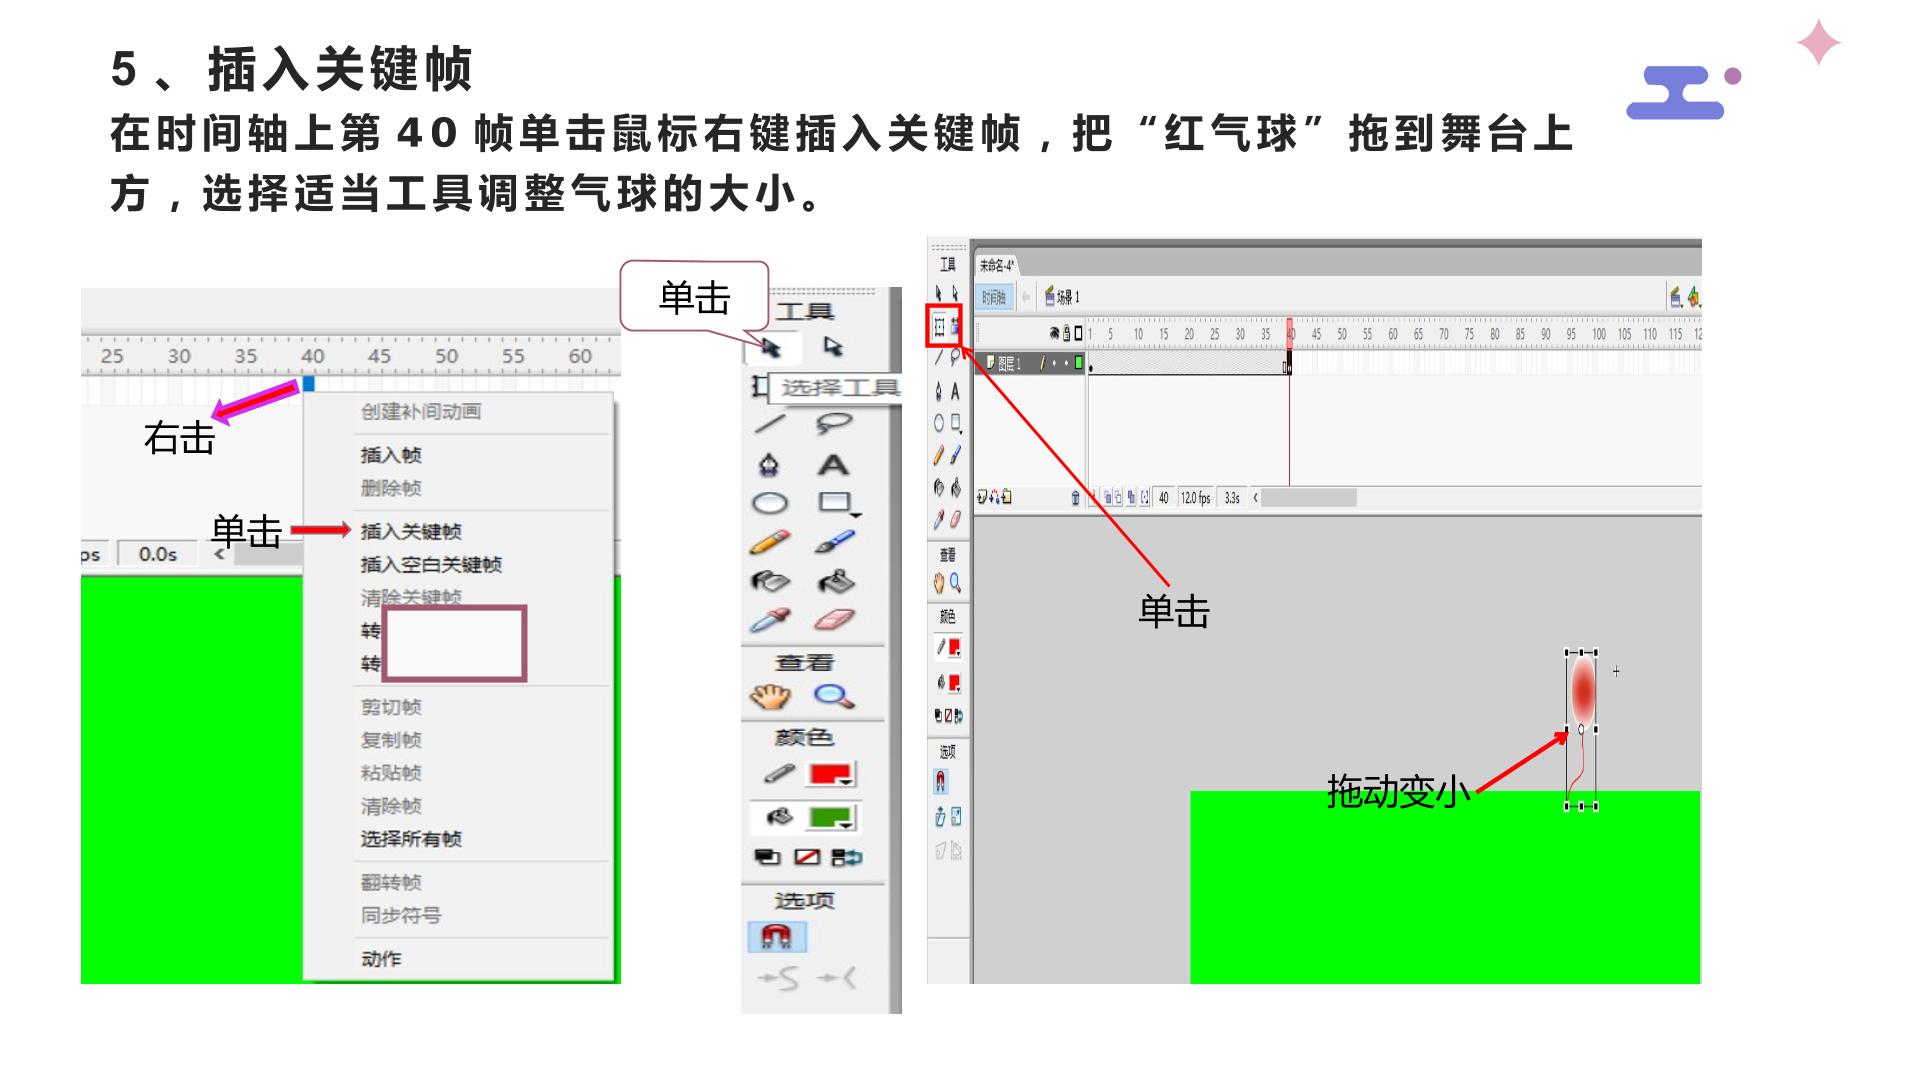Click the back arrow beside 场景 1

(1026, 297)
